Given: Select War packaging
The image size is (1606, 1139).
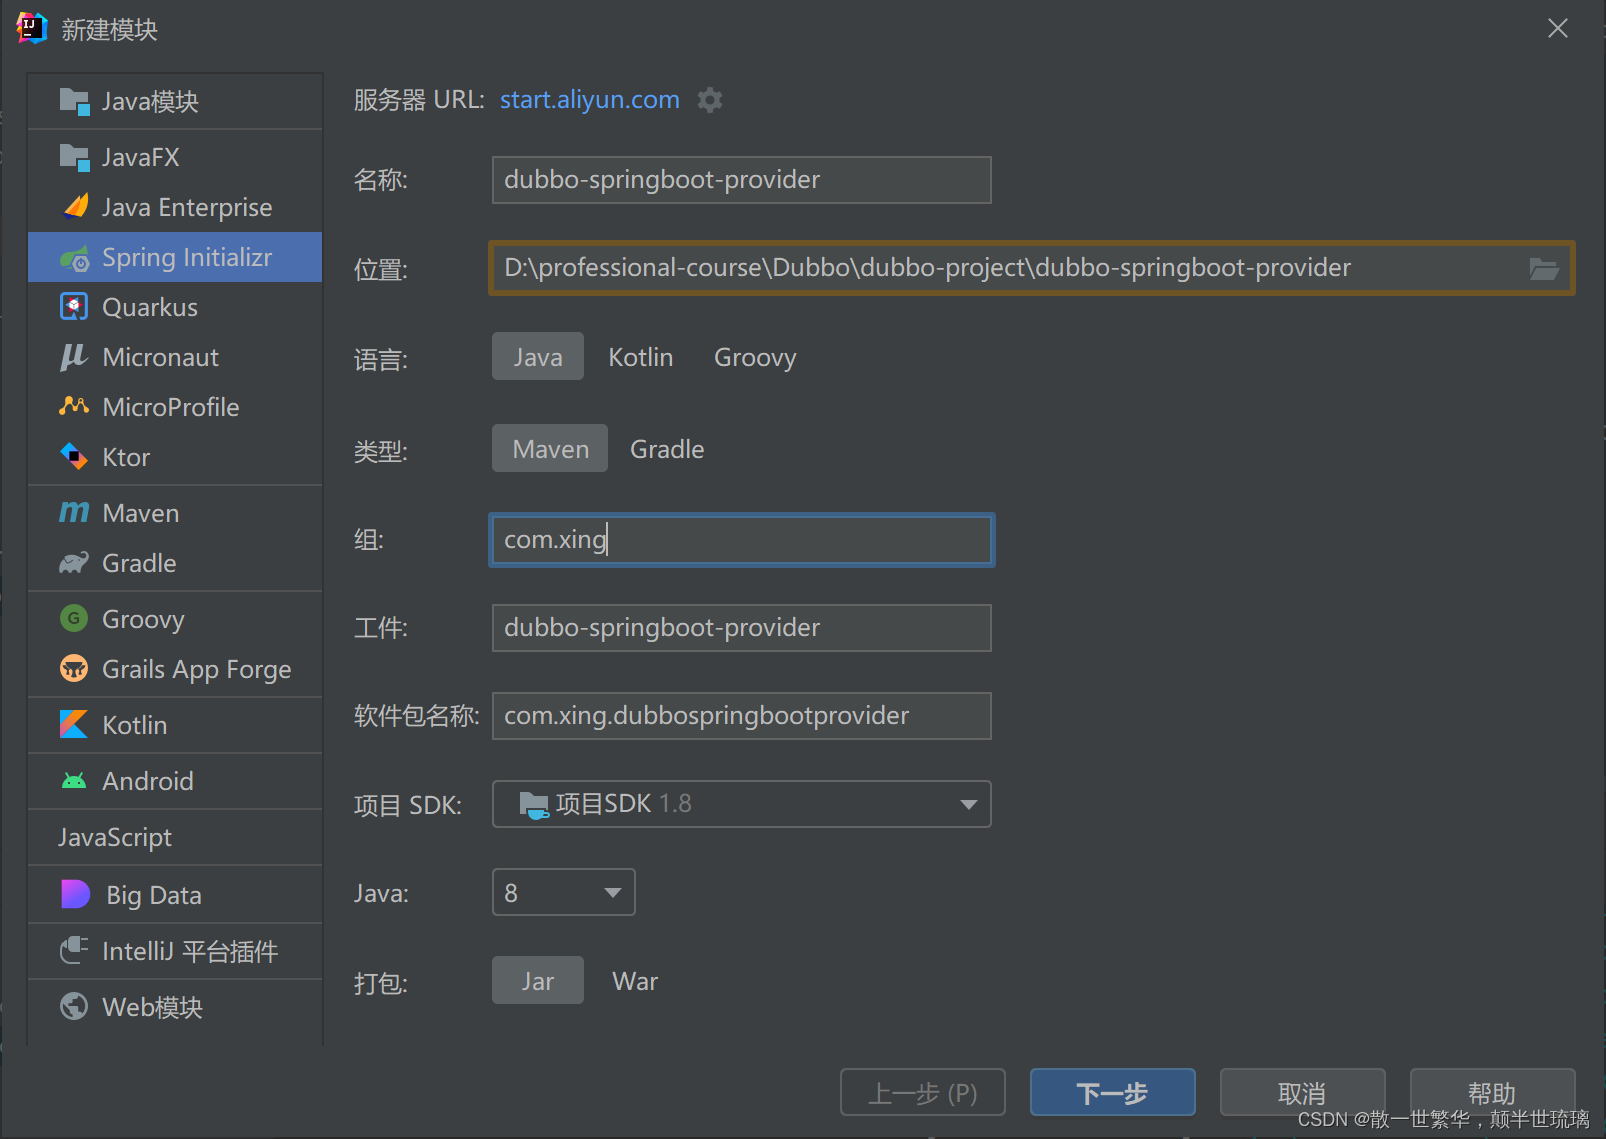Looking at the screenshot, I should pyautogui.click(x=635, y=981).
